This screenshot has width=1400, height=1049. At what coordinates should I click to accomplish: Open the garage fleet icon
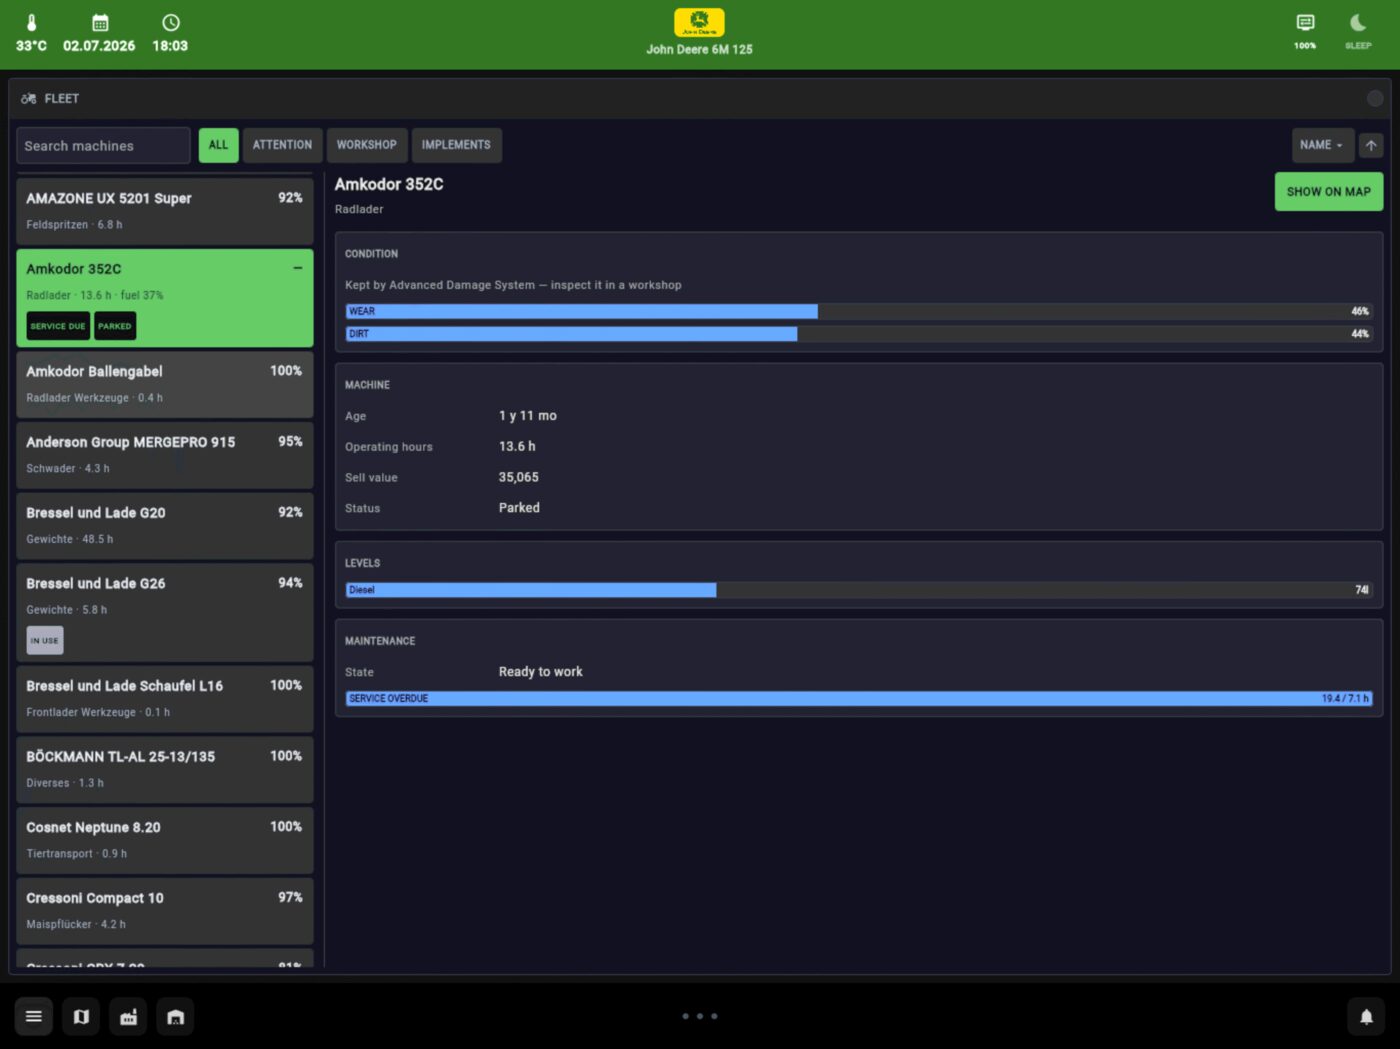[x=175, y=1017]
